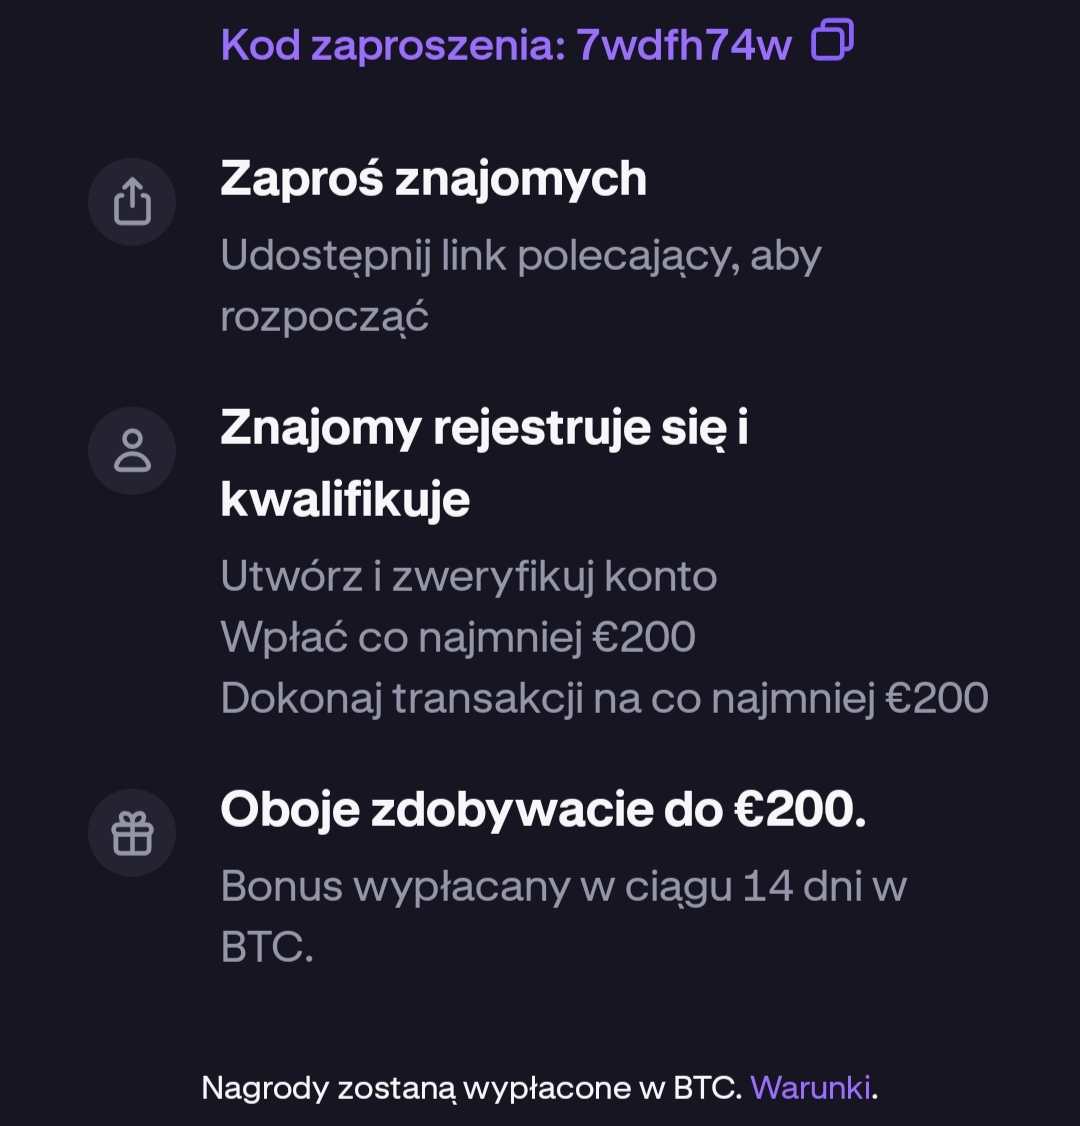Click the "Bonus wypłacany w ciągu 14 dni" line

(563, 886)
